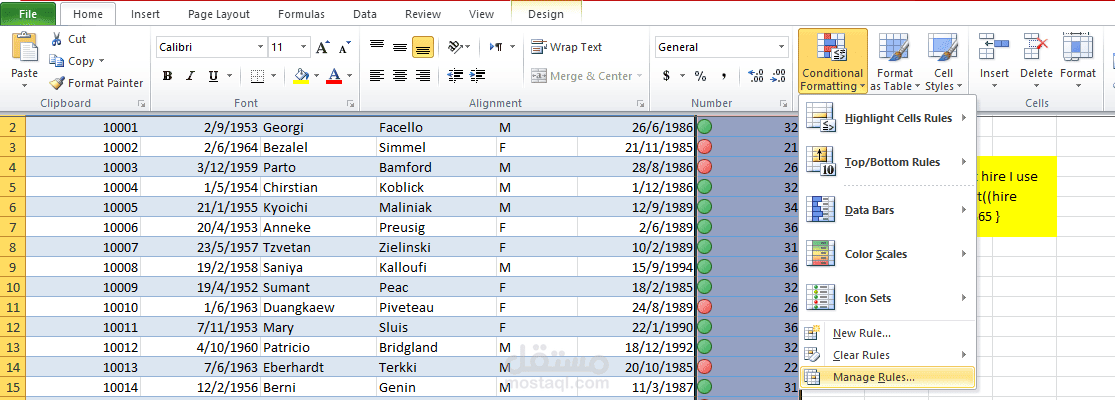Click the Conditional Formatting button
The image size is (1115, 400).
tap(832, 62)
